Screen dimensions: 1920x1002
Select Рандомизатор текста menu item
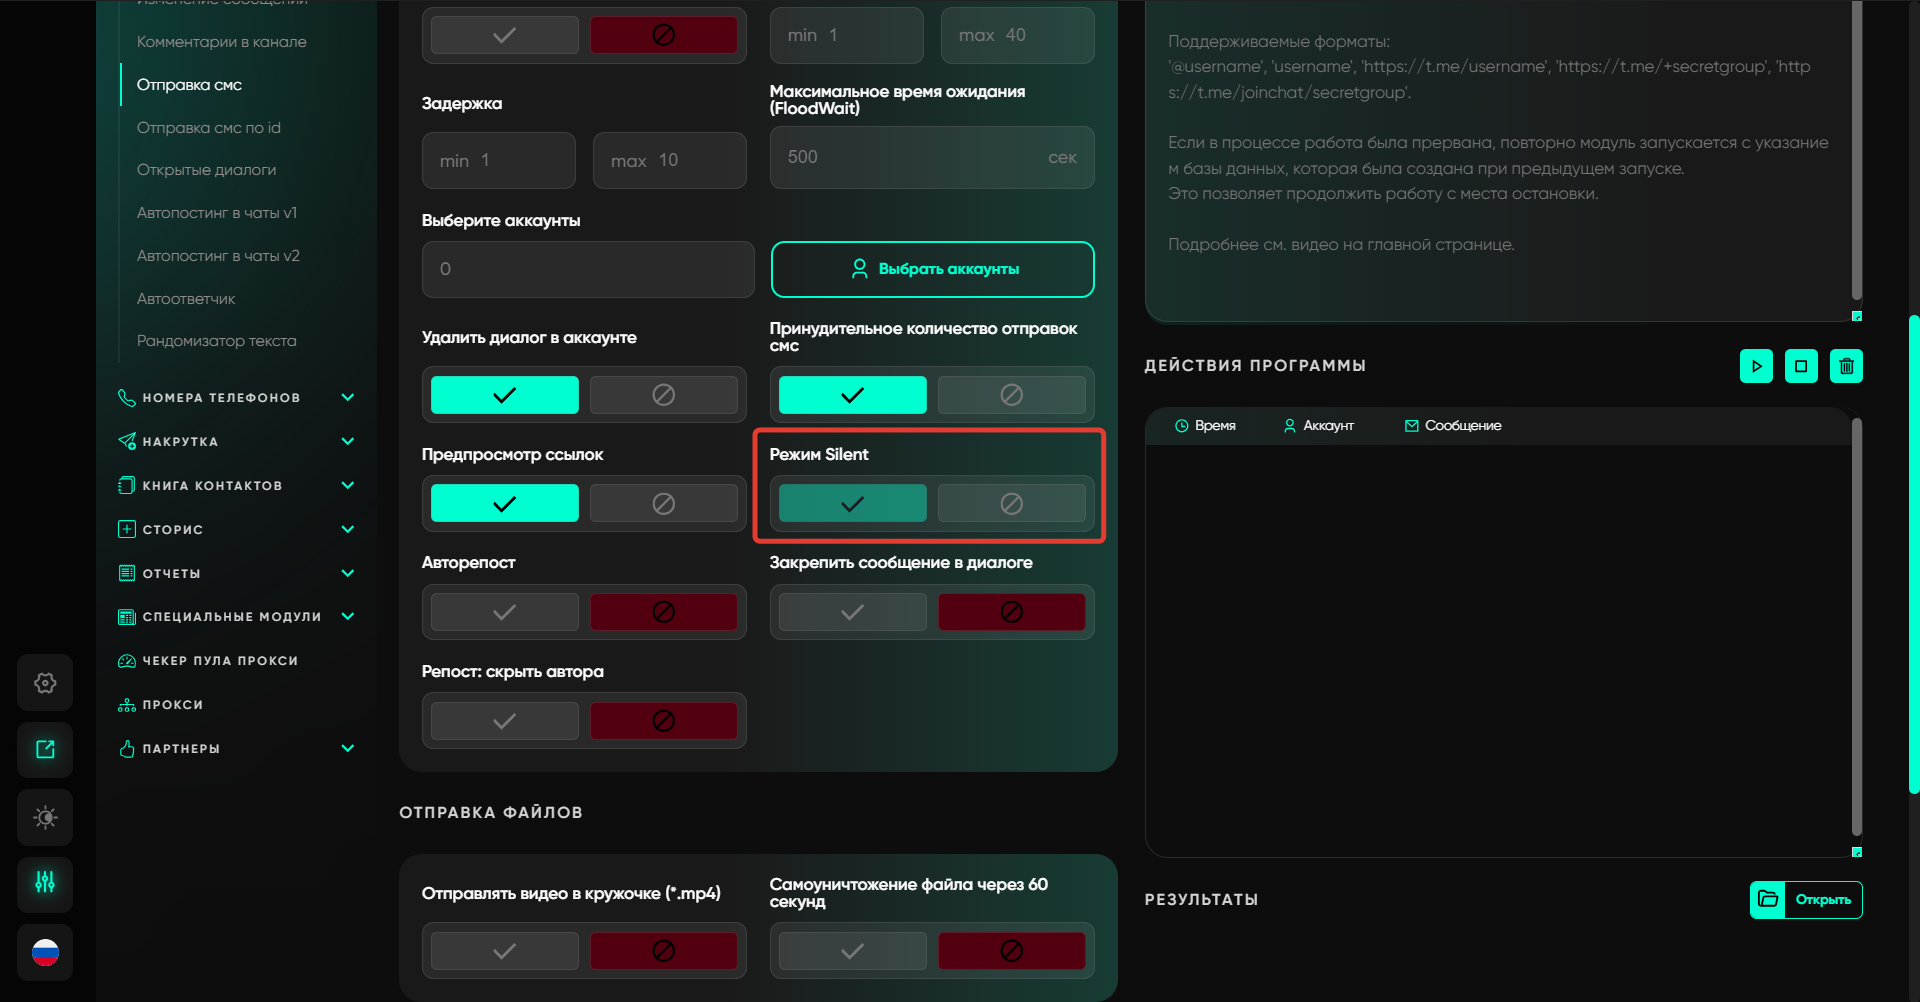[216, 341]
